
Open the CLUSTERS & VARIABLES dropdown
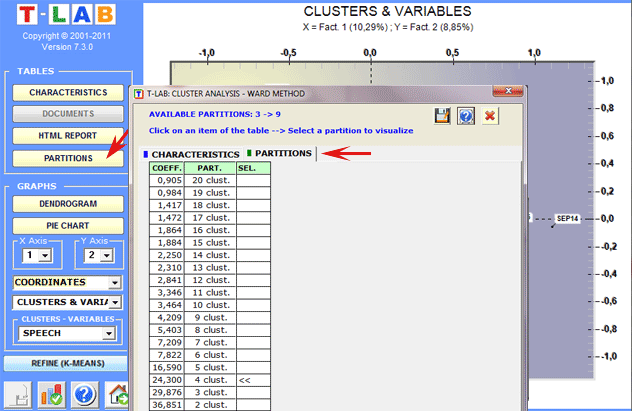tap(115, 302)
